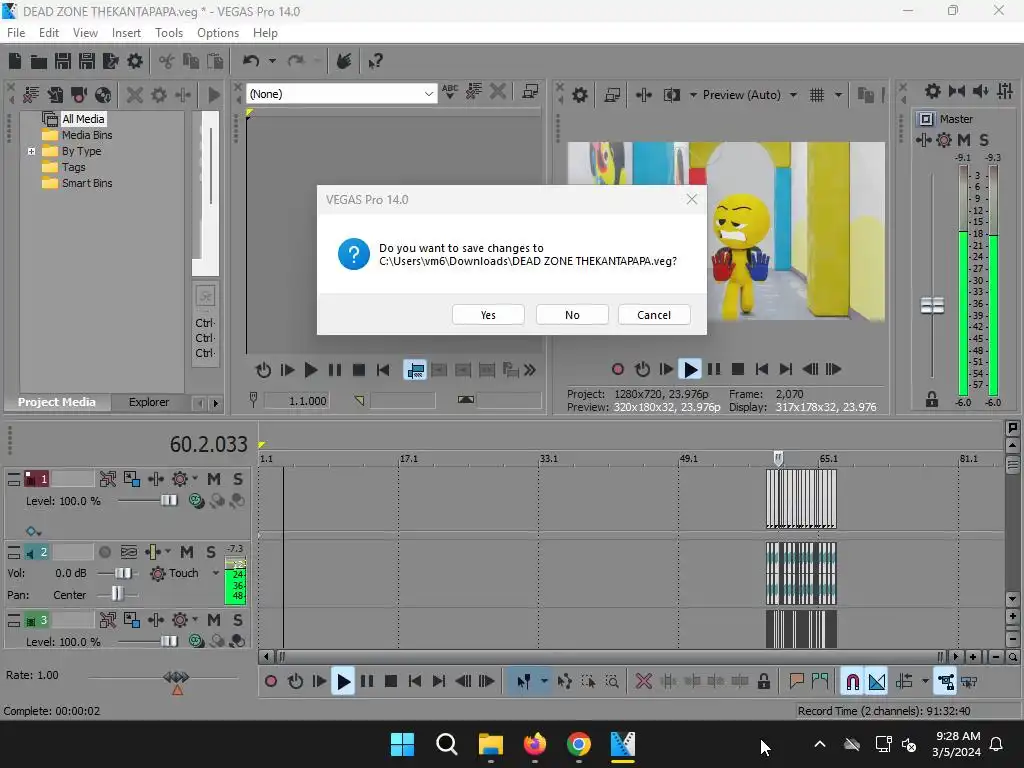
Task: Click the Master volume fader
Action: click(932, 305)
